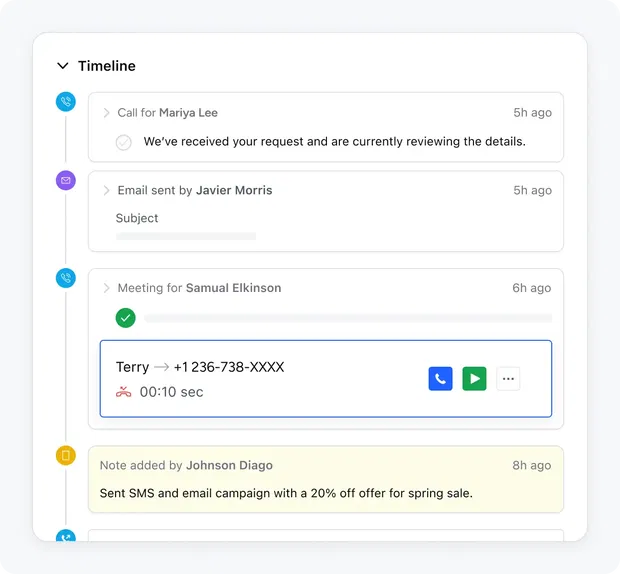This screenshot has width=620, height=574.
Task: Click the 6h ago timestamp on meeting
Action: point(532,288)
